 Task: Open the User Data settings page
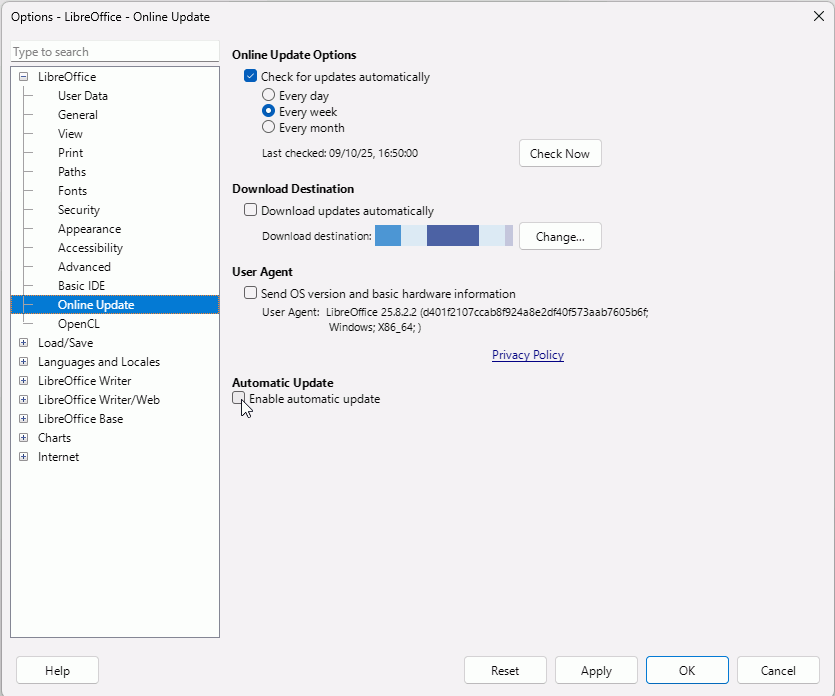tap(83, 96)
